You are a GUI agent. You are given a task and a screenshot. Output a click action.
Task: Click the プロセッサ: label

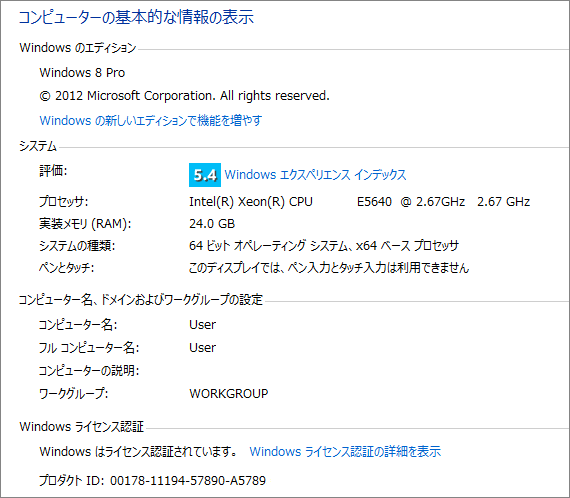click(64, 202)
